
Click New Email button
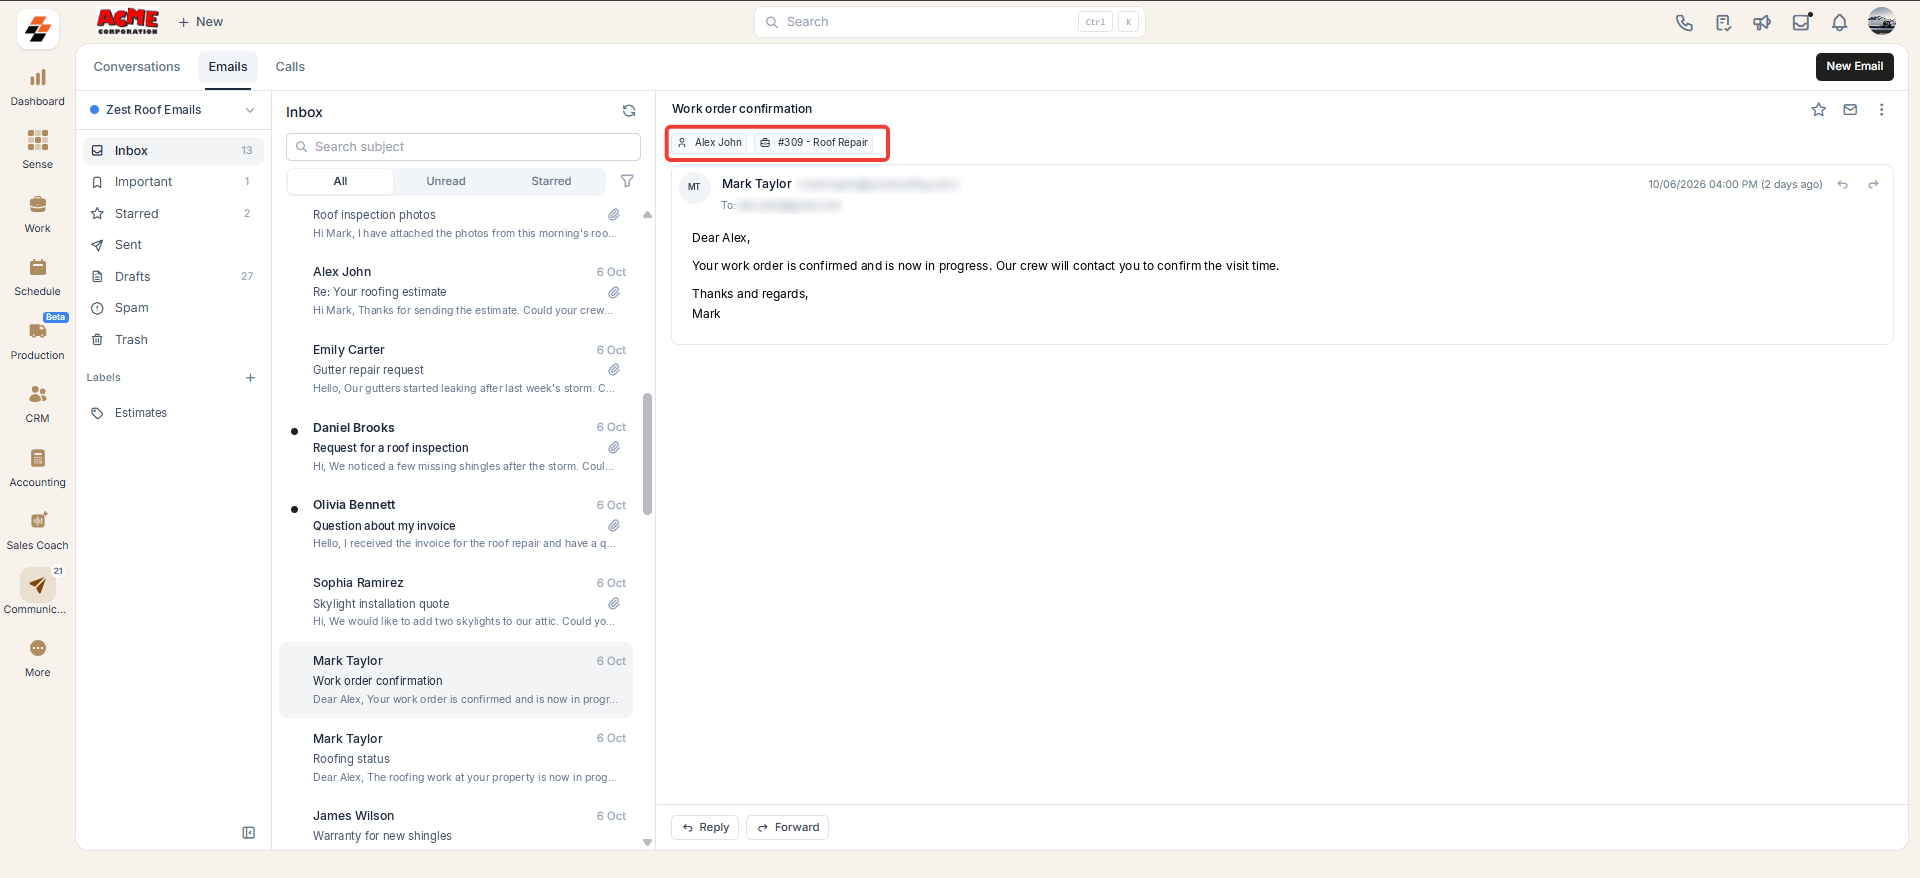1854,66
